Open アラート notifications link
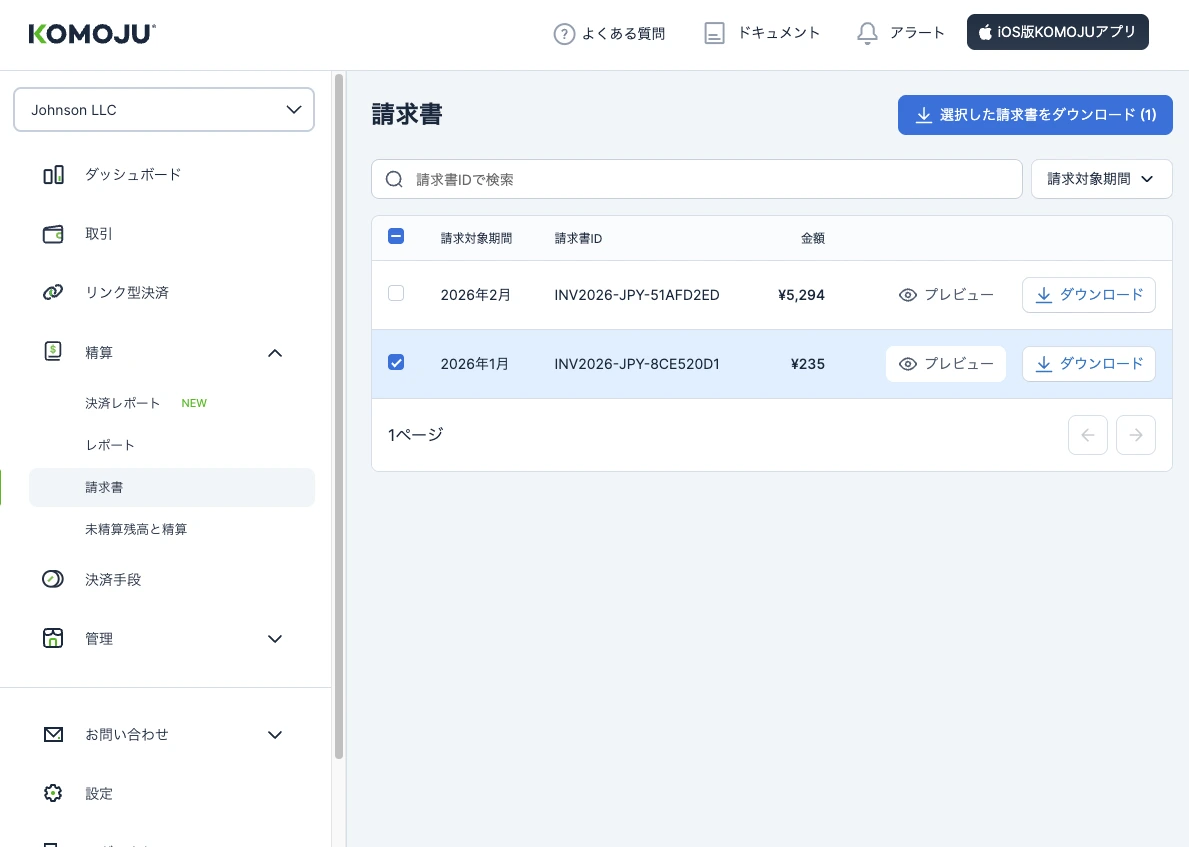 pos(917,33)
